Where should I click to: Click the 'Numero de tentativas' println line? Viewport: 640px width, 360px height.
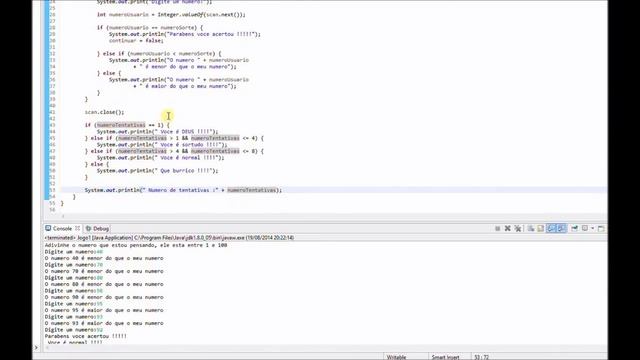click(183, 190)
